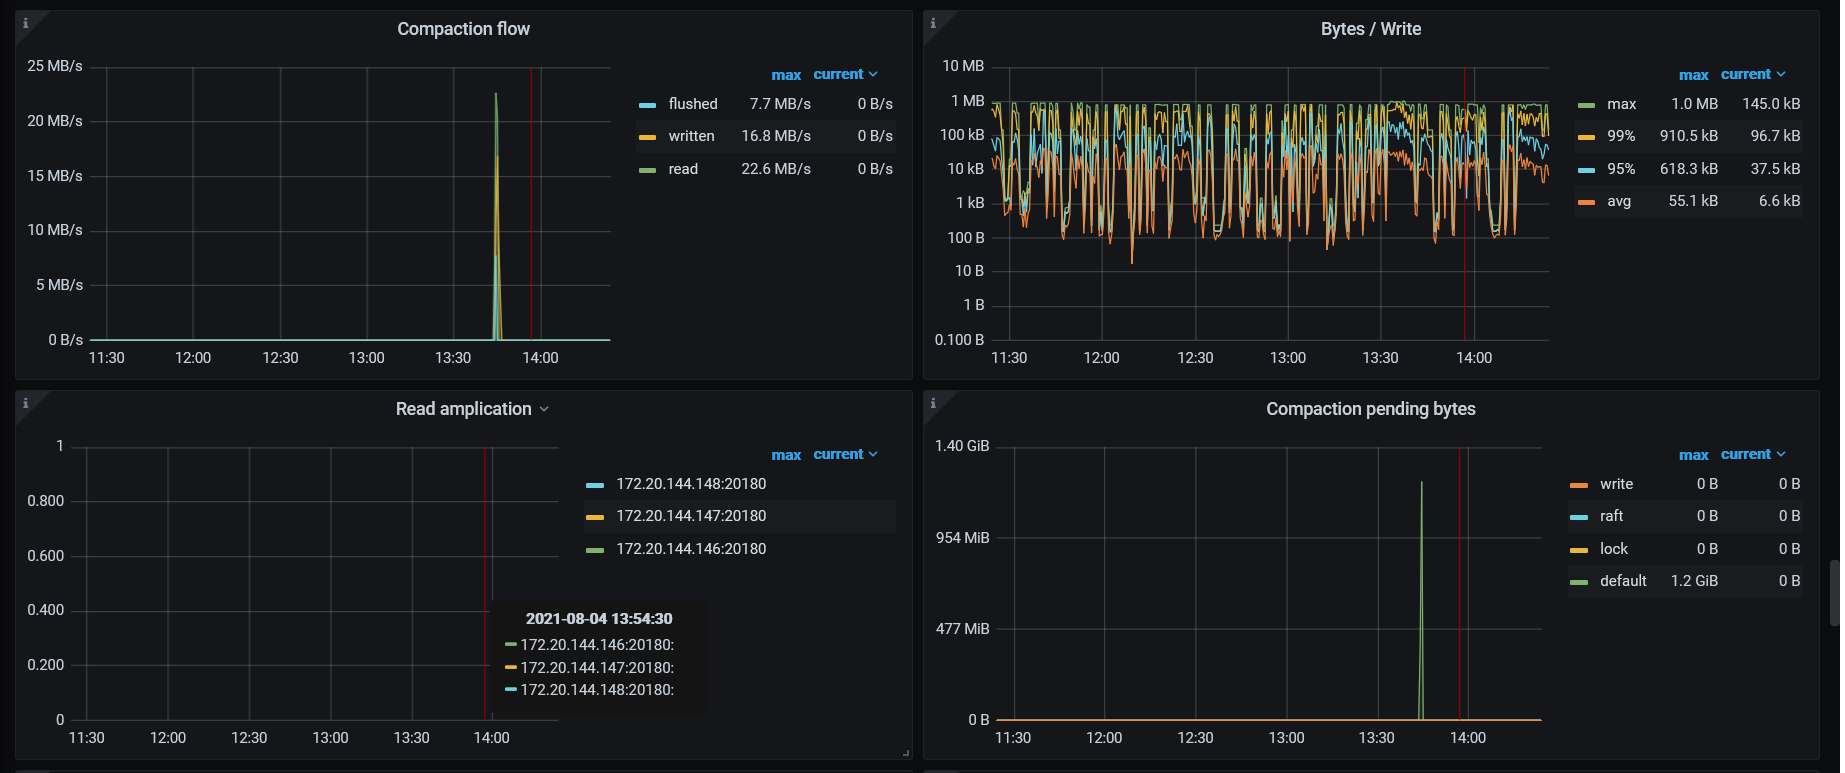Click the 172.20.144.147:20180 color swatch
The height and width of the screenshot is (773, 1845).
pos(595,517)
